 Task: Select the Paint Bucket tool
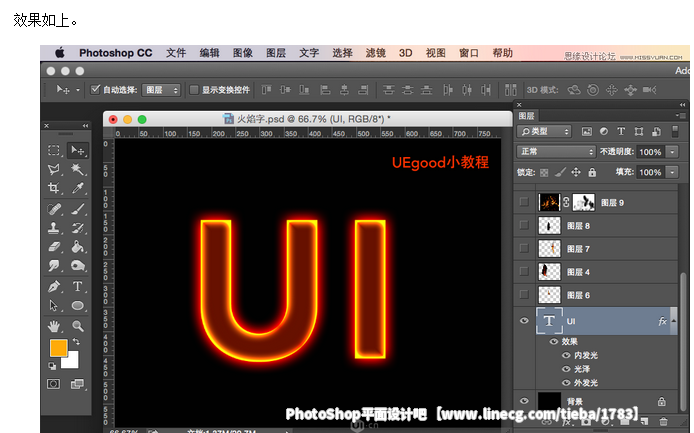[77, 247]
